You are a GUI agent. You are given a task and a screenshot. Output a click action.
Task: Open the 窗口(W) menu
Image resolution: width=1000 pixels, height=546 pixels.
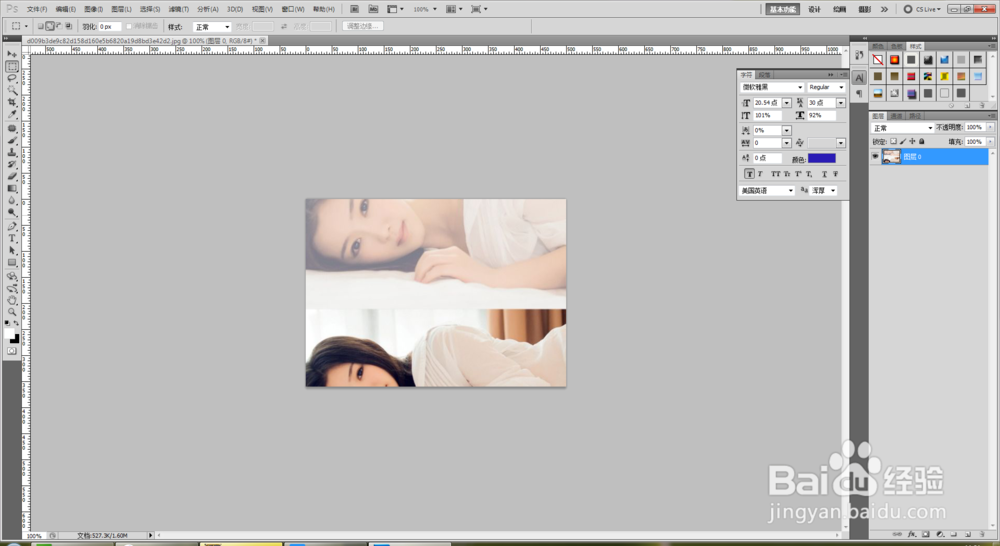pos(293,9)
